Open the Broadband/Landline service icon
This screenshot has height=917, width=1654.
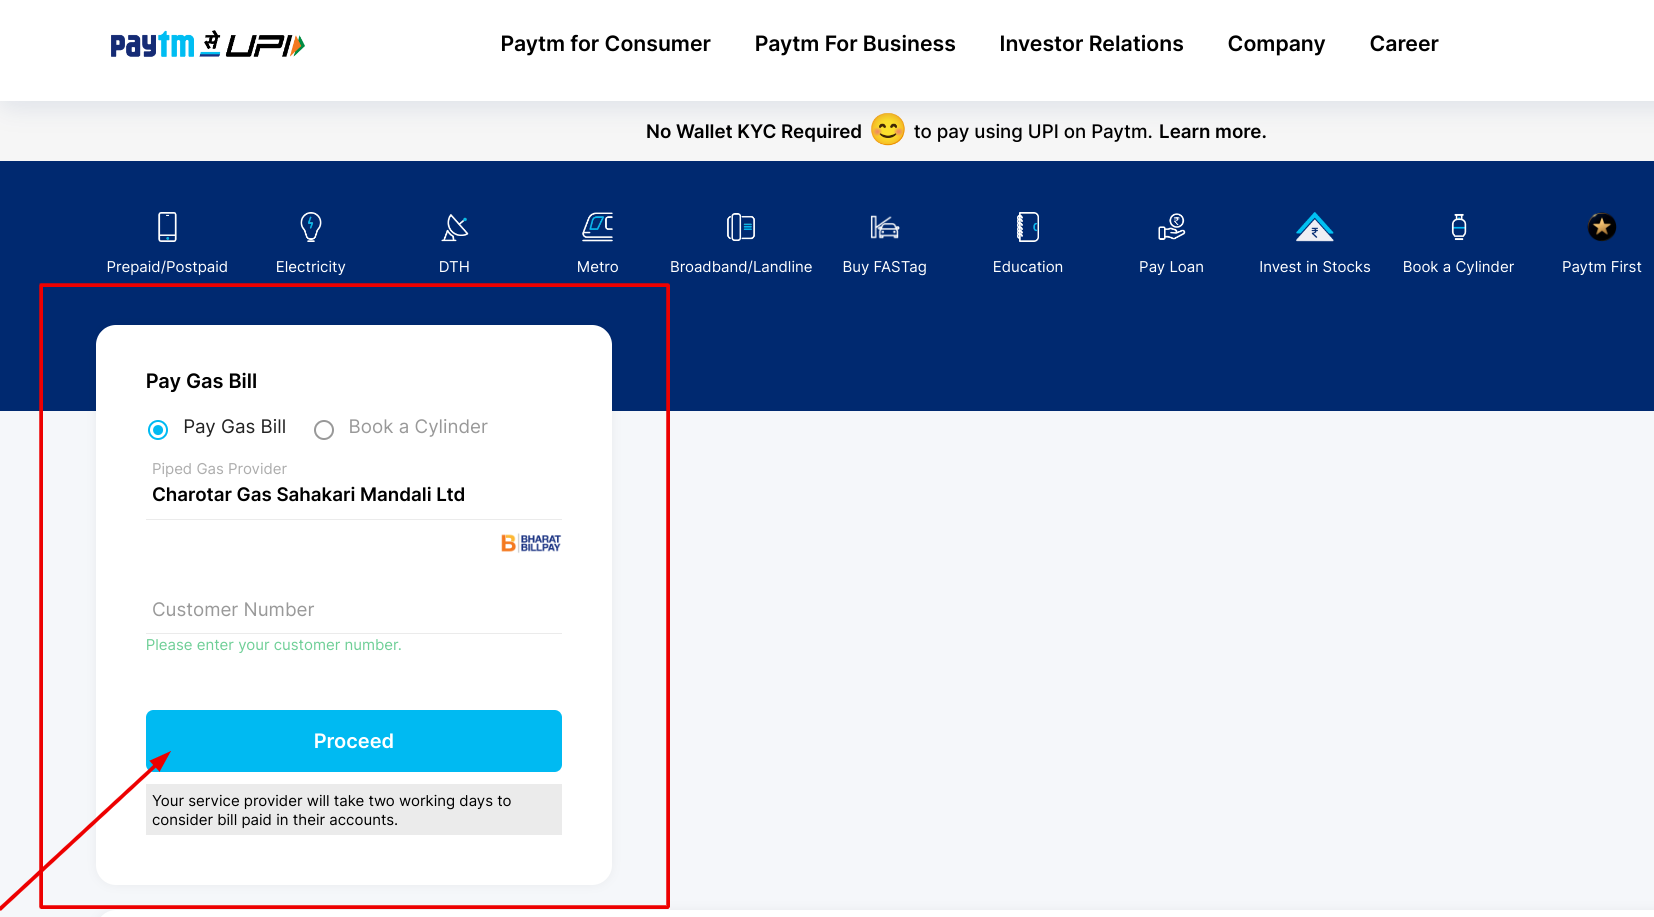coord(741,227)
